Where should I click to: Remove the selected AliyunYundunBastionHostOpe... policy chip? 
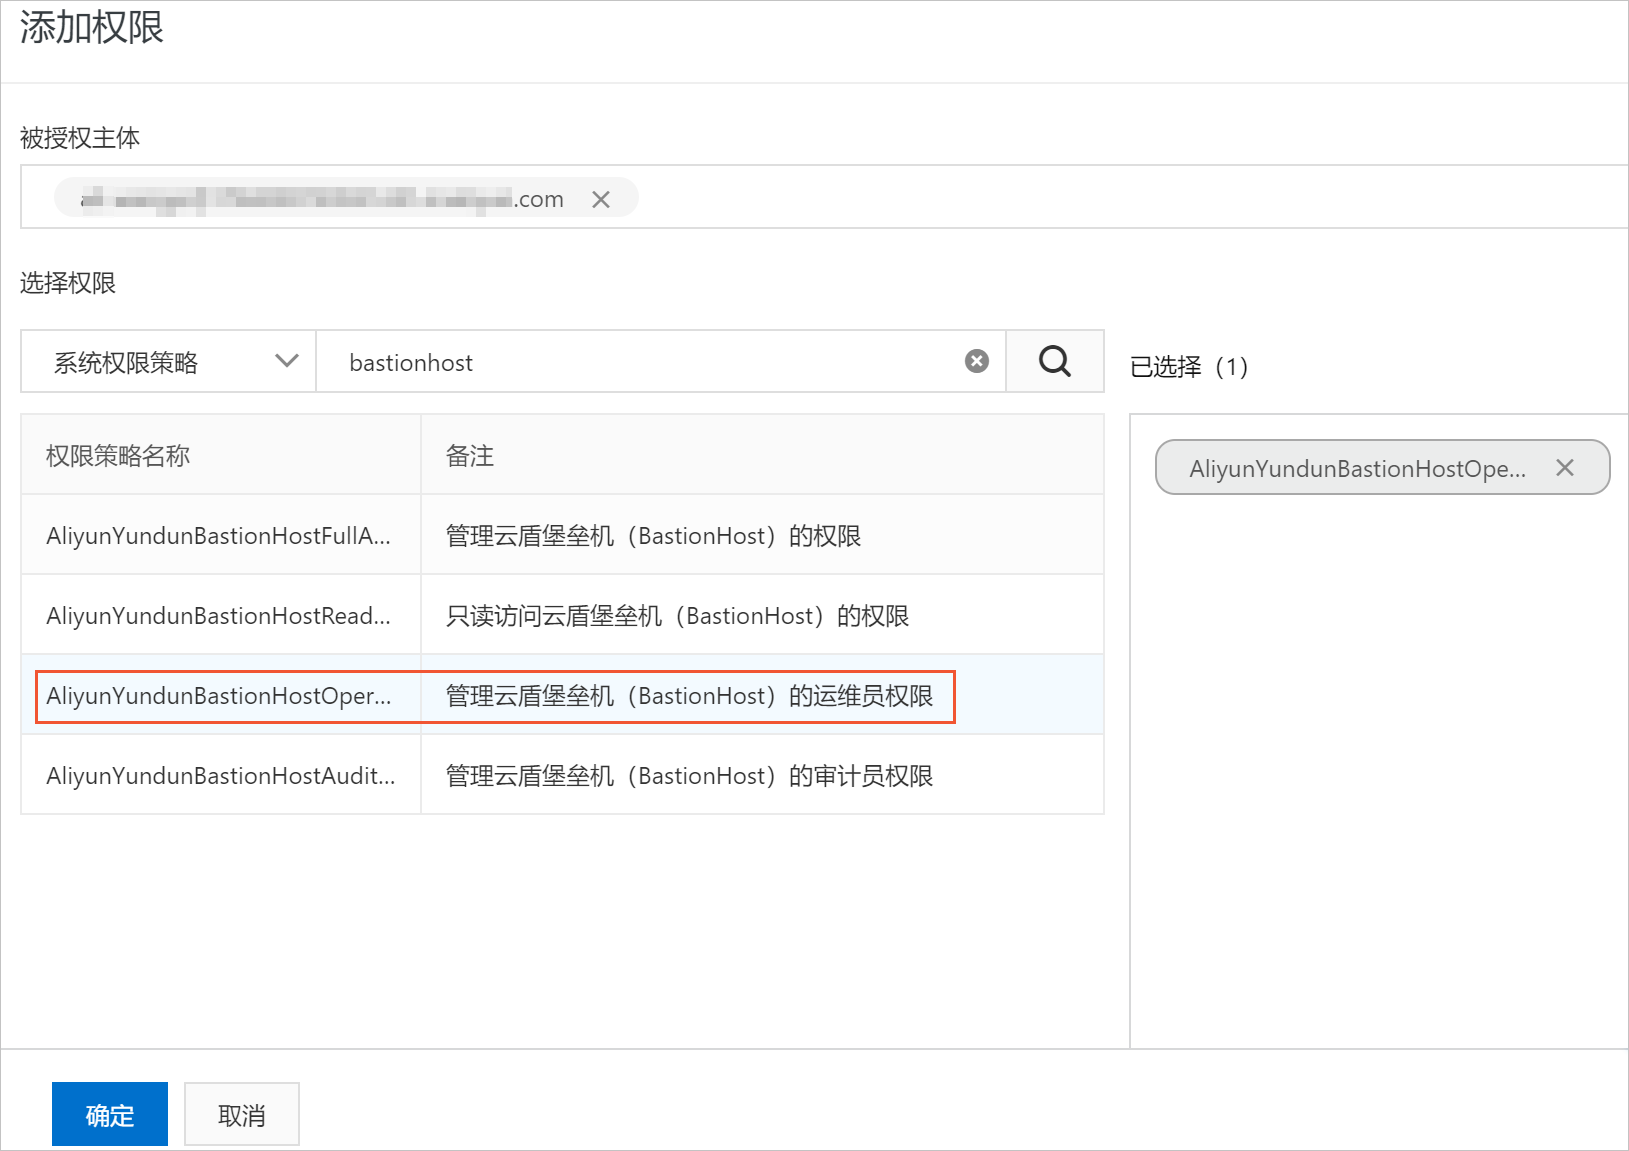(x=1565, y=467)
